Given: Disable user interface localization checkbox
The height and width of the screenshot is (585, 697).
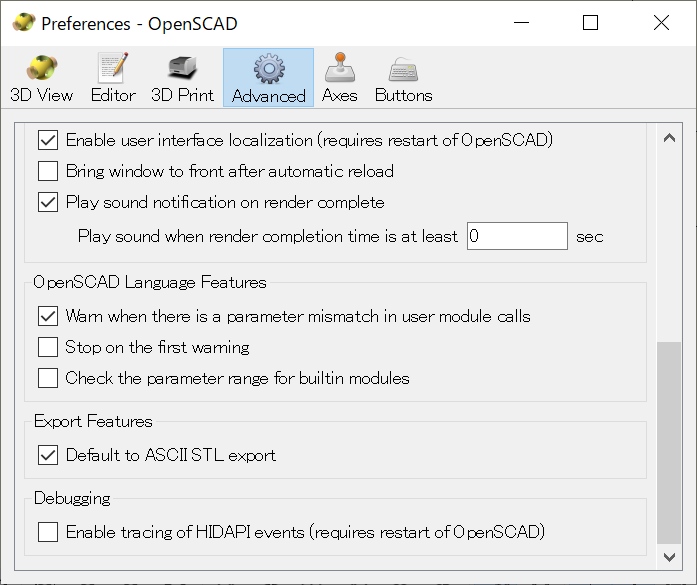Looking at the screenshot, I should 48,140.
